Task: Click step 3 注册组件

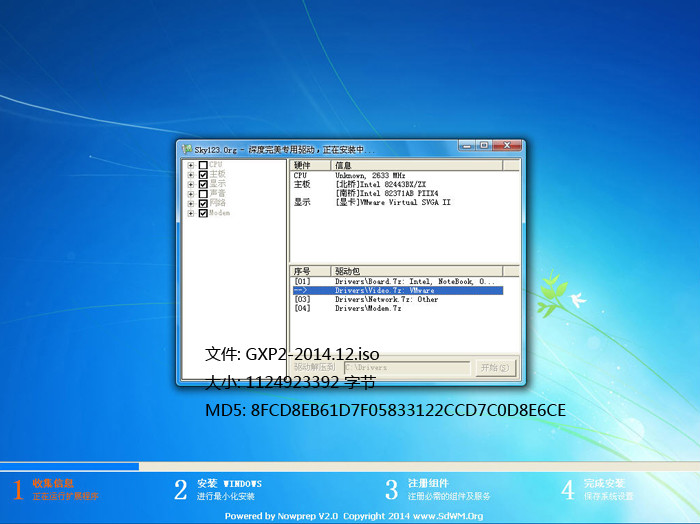Action: click(x=438, y=489)
